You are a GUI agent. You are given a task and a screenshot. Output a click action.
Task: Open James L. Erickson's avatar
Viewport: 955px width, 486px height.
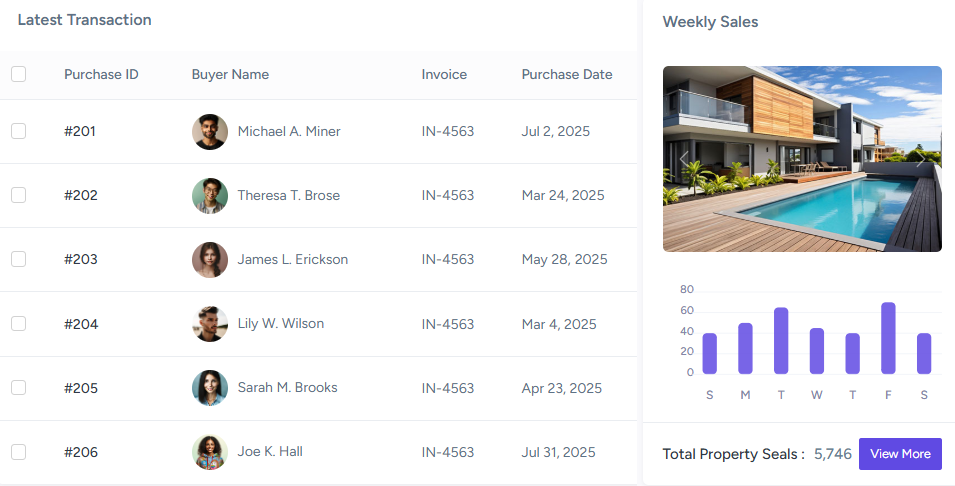(210, 260)
